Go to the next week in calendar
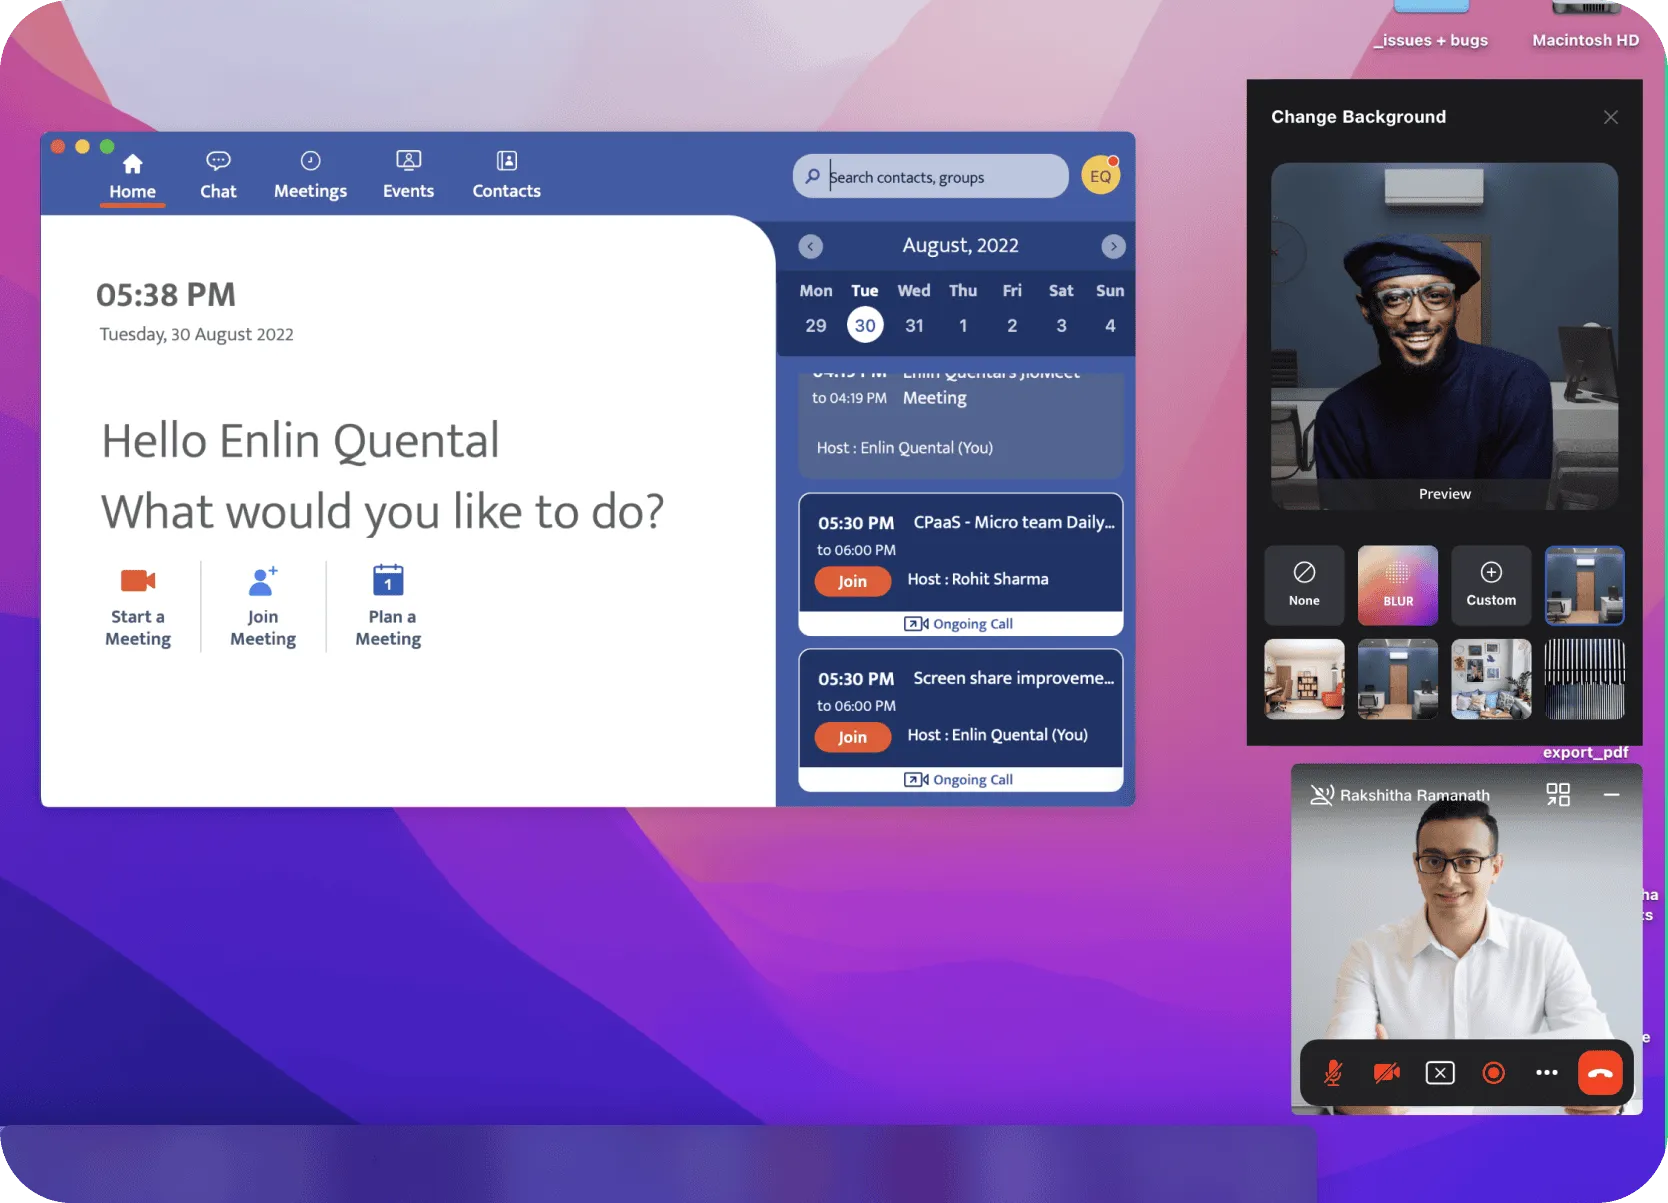The image size is (1668, 1203). 1113,247
